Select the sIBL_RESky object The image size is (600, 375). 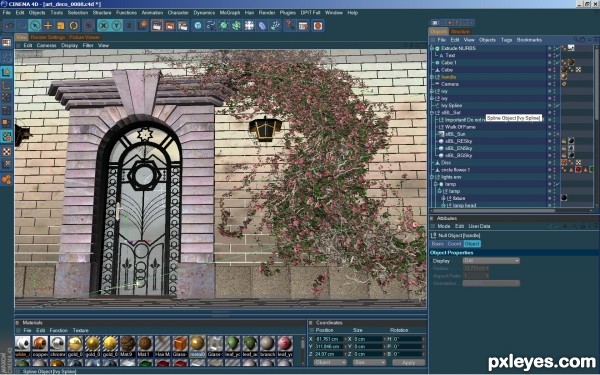(x=458, y=141)
